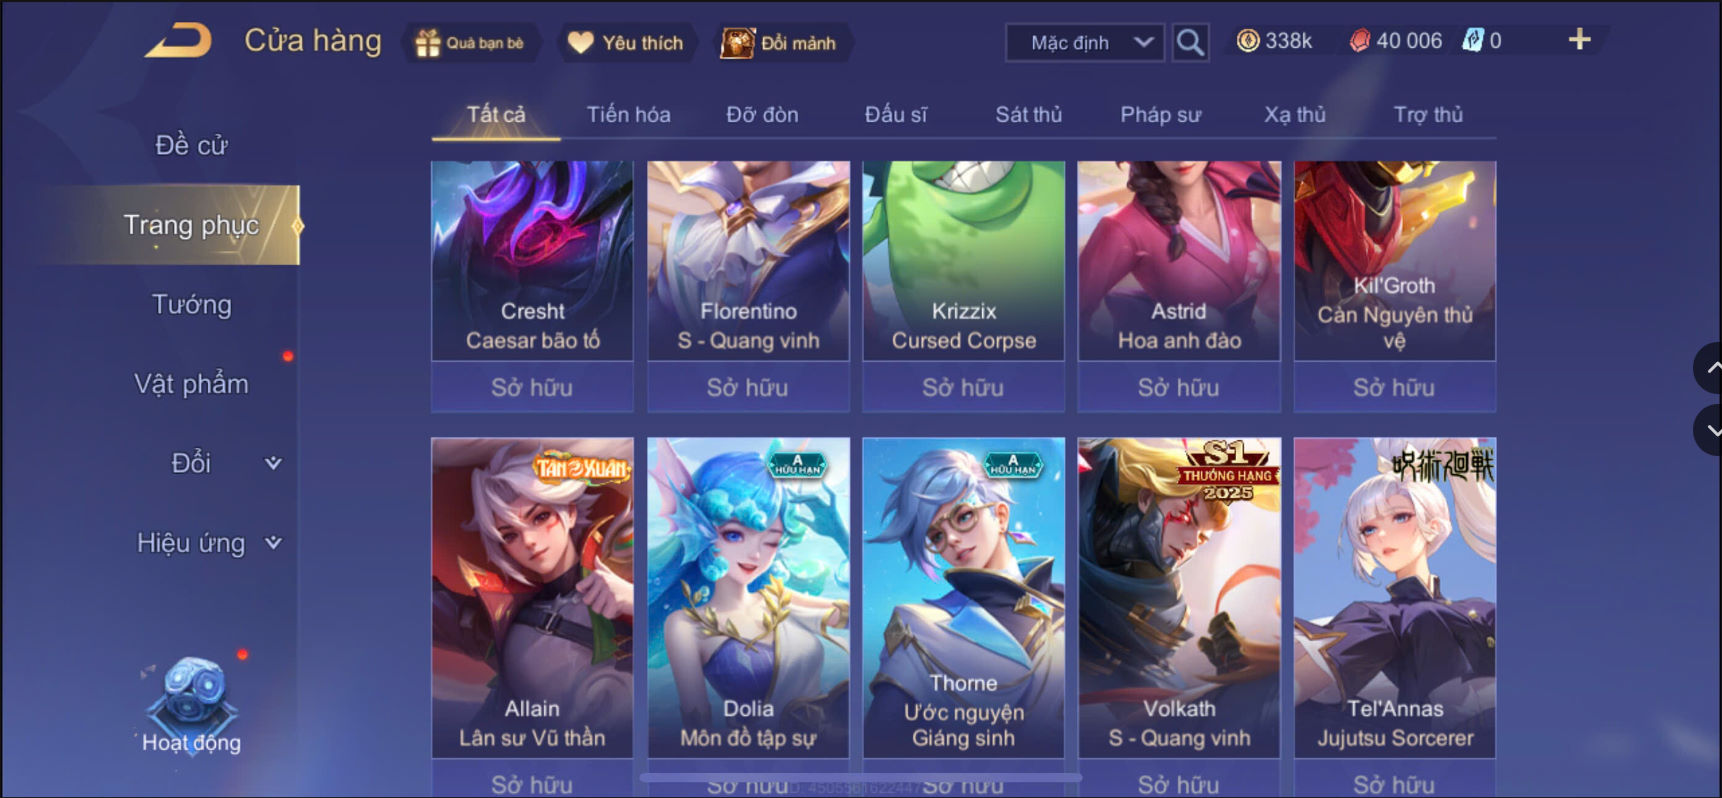Open the Tel'Annas Jujutsu Sorcerer skin card
This screenshot has height=798, width=1722.
1395,598
